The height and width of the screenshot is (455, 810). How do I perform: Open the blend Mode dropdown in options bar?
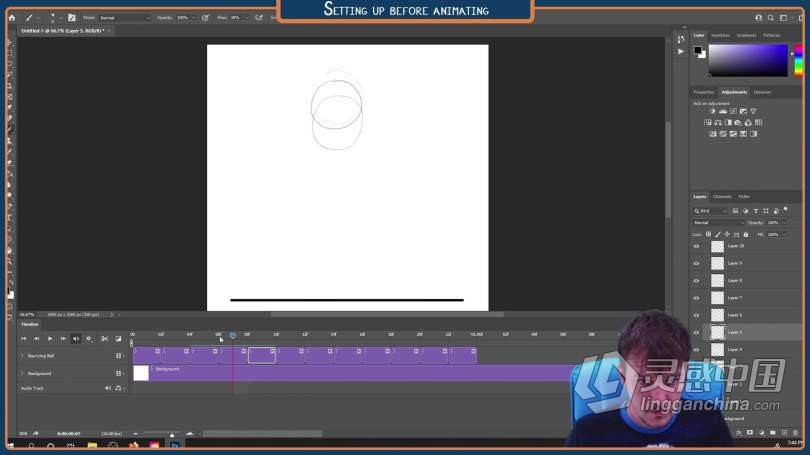124,18
